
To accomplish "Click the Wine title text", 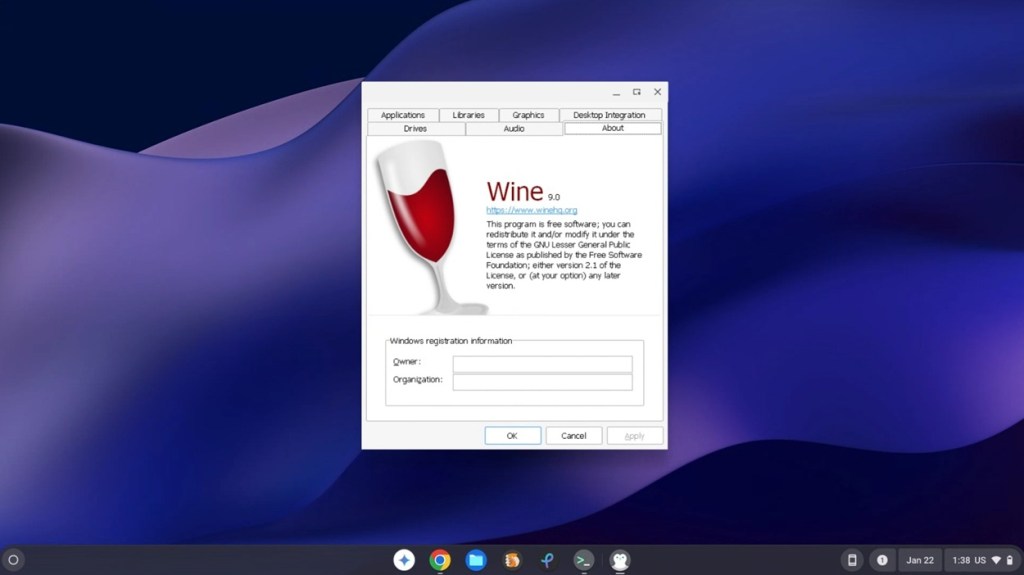I will pos(515,191).
